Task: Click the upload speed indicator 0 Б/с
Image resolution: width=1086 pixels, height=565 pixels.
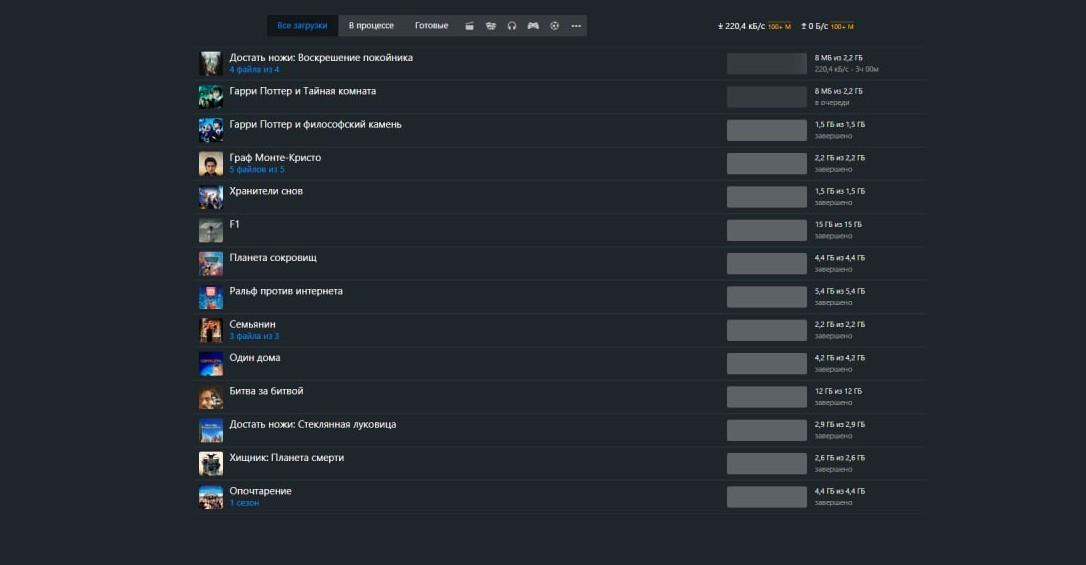Action: 814,26
